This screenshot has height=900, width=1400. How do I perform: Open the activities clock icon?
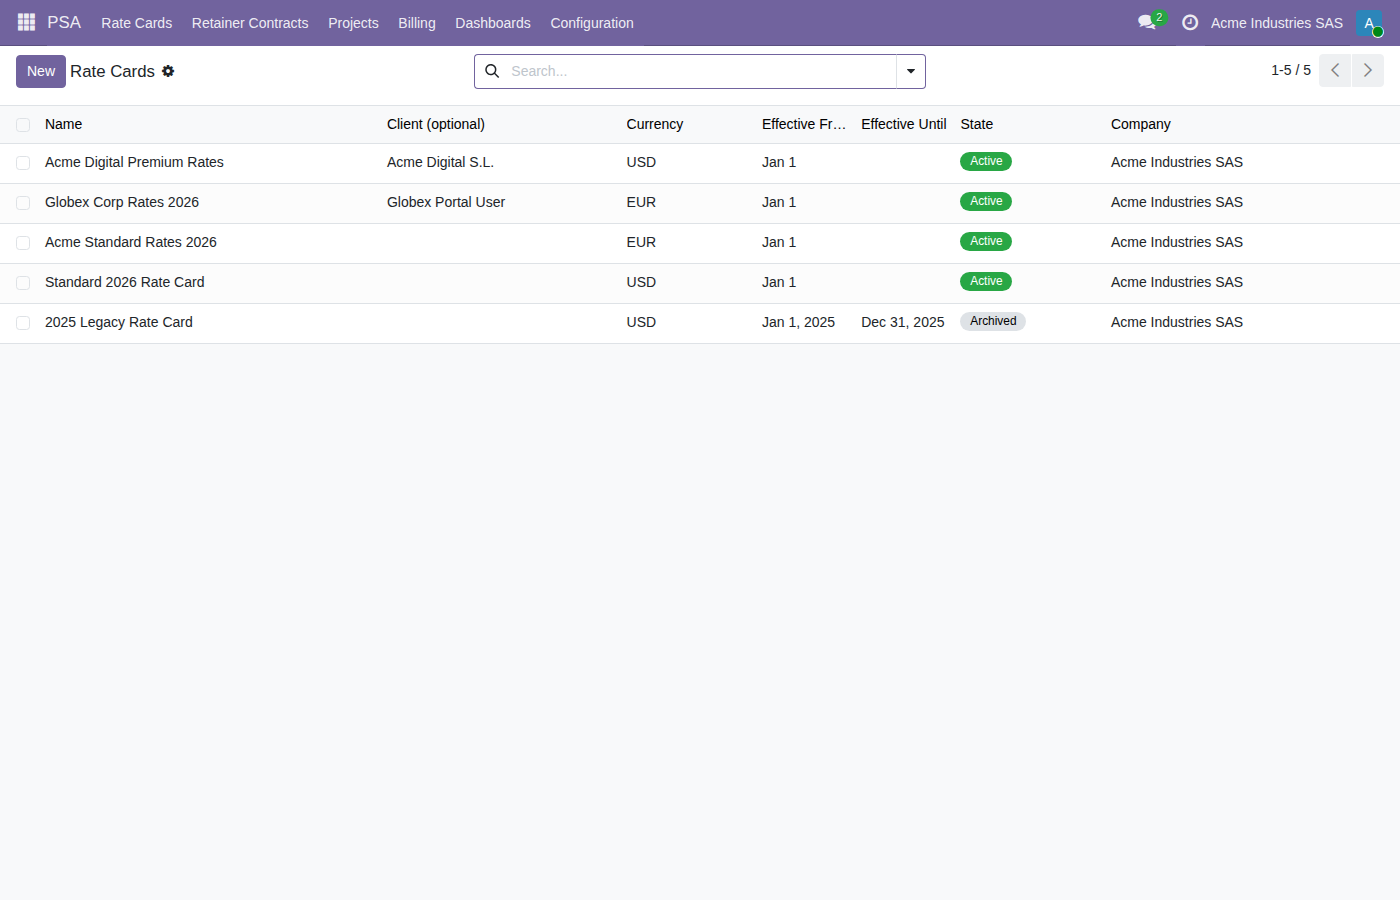1190,22
